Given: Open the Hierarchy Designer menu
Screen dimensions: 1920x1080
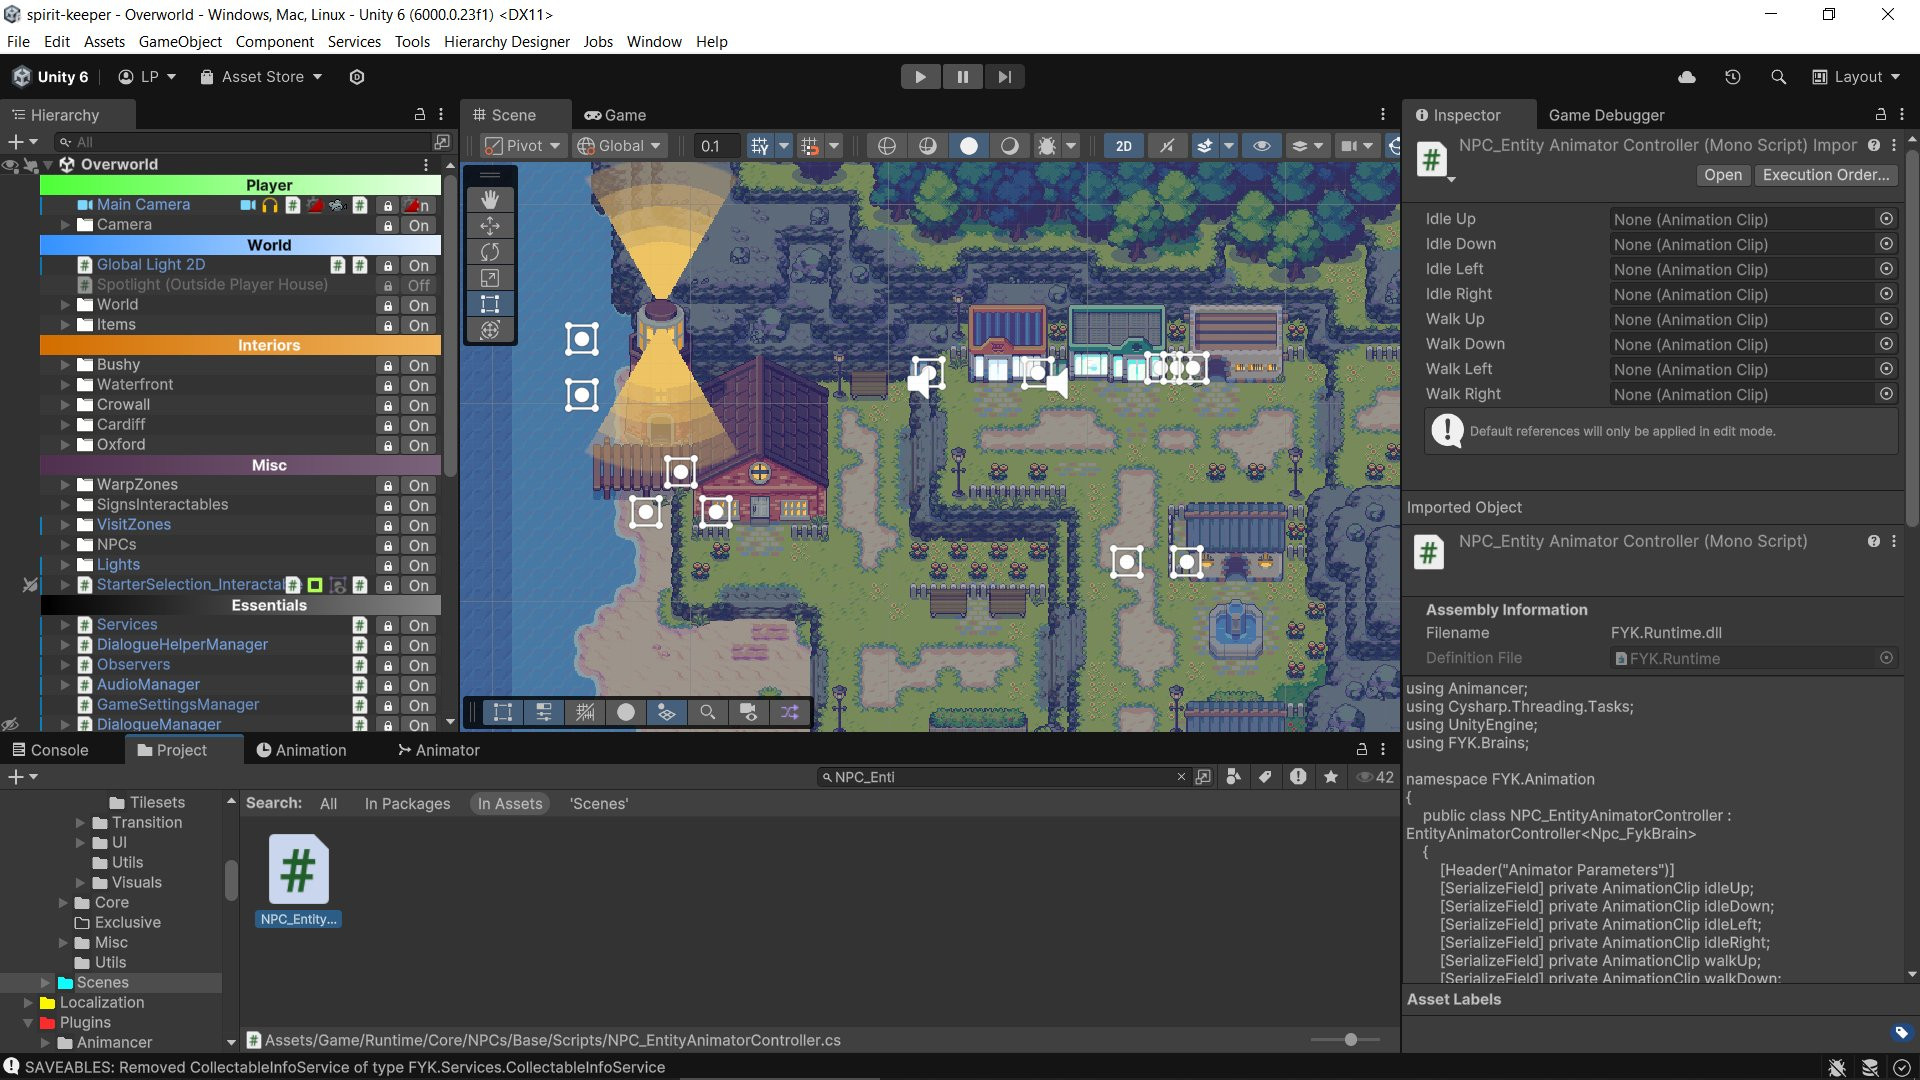Looking at the screenshot, I should [x=506, y=42].
